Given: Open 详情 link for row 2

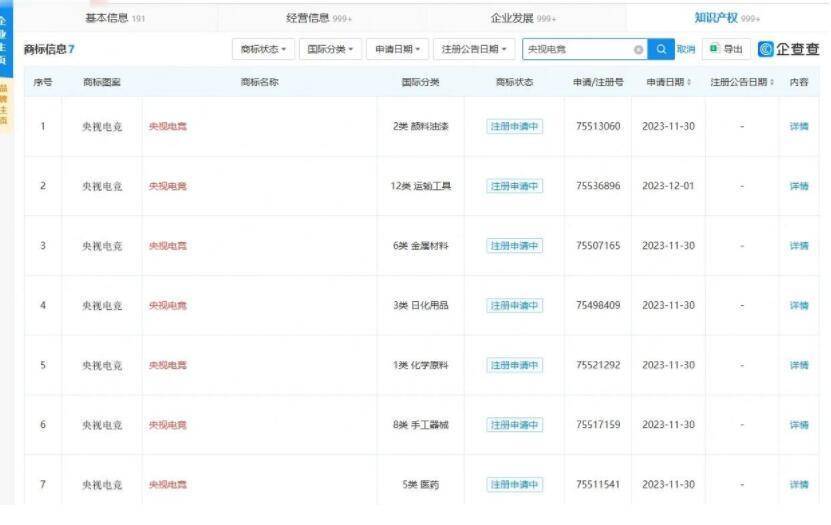Looking at the screenshot, I should [x=799, y=186].
